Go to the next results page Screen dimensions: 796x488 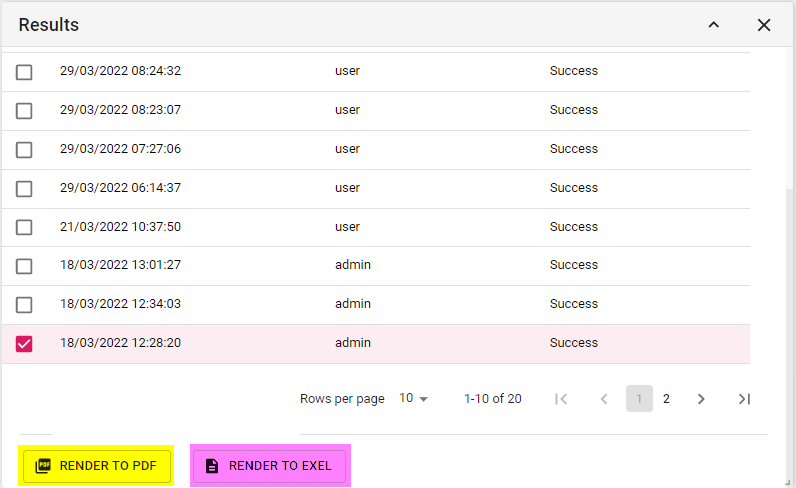(701, 399)
